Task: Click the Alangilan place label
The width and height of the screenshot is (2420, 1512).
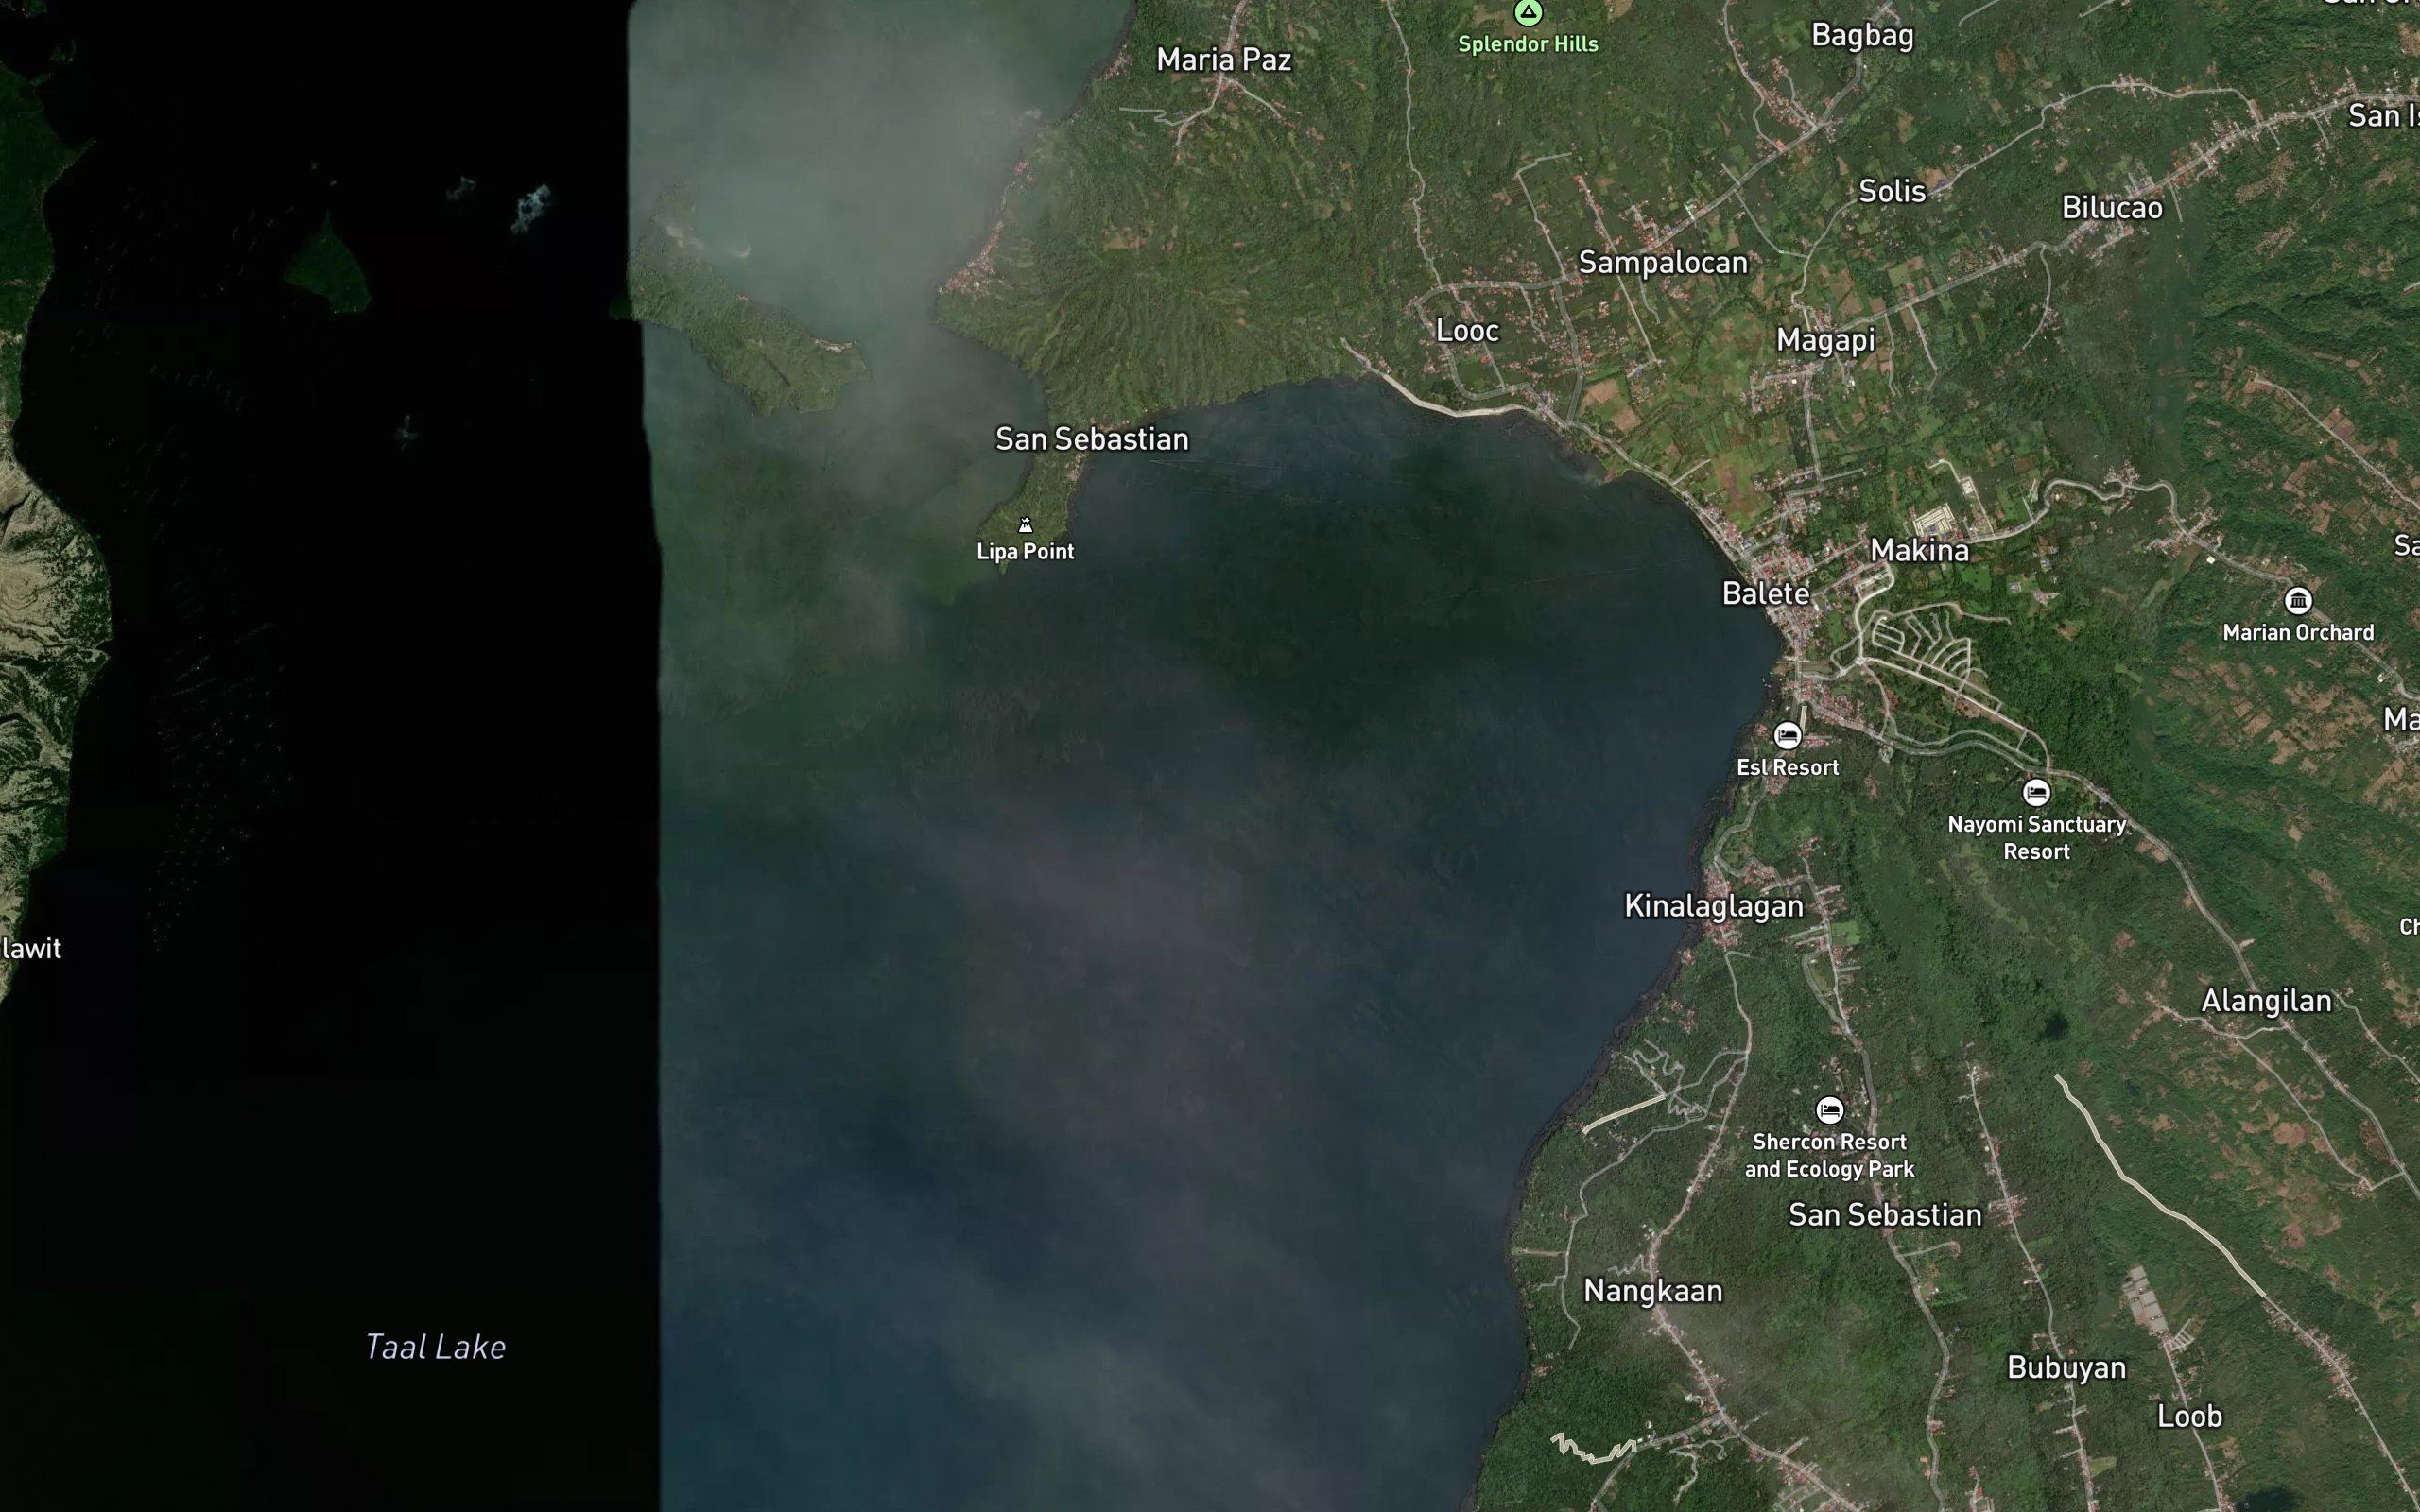Action: click(x=2266, y=1000)
